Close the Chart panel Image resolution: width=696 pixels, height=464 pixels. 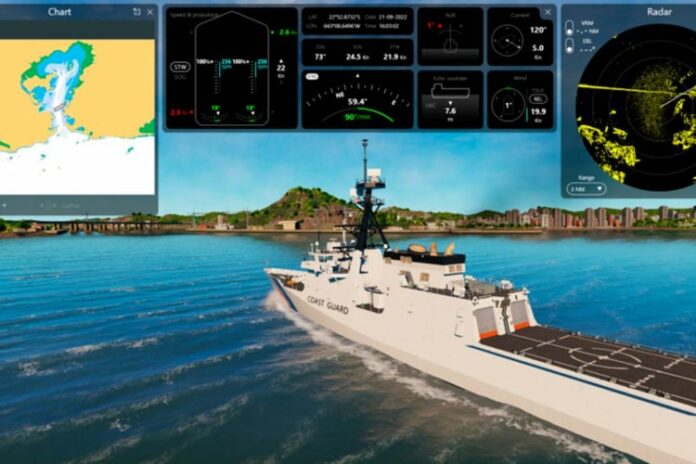tap(150, 12)
